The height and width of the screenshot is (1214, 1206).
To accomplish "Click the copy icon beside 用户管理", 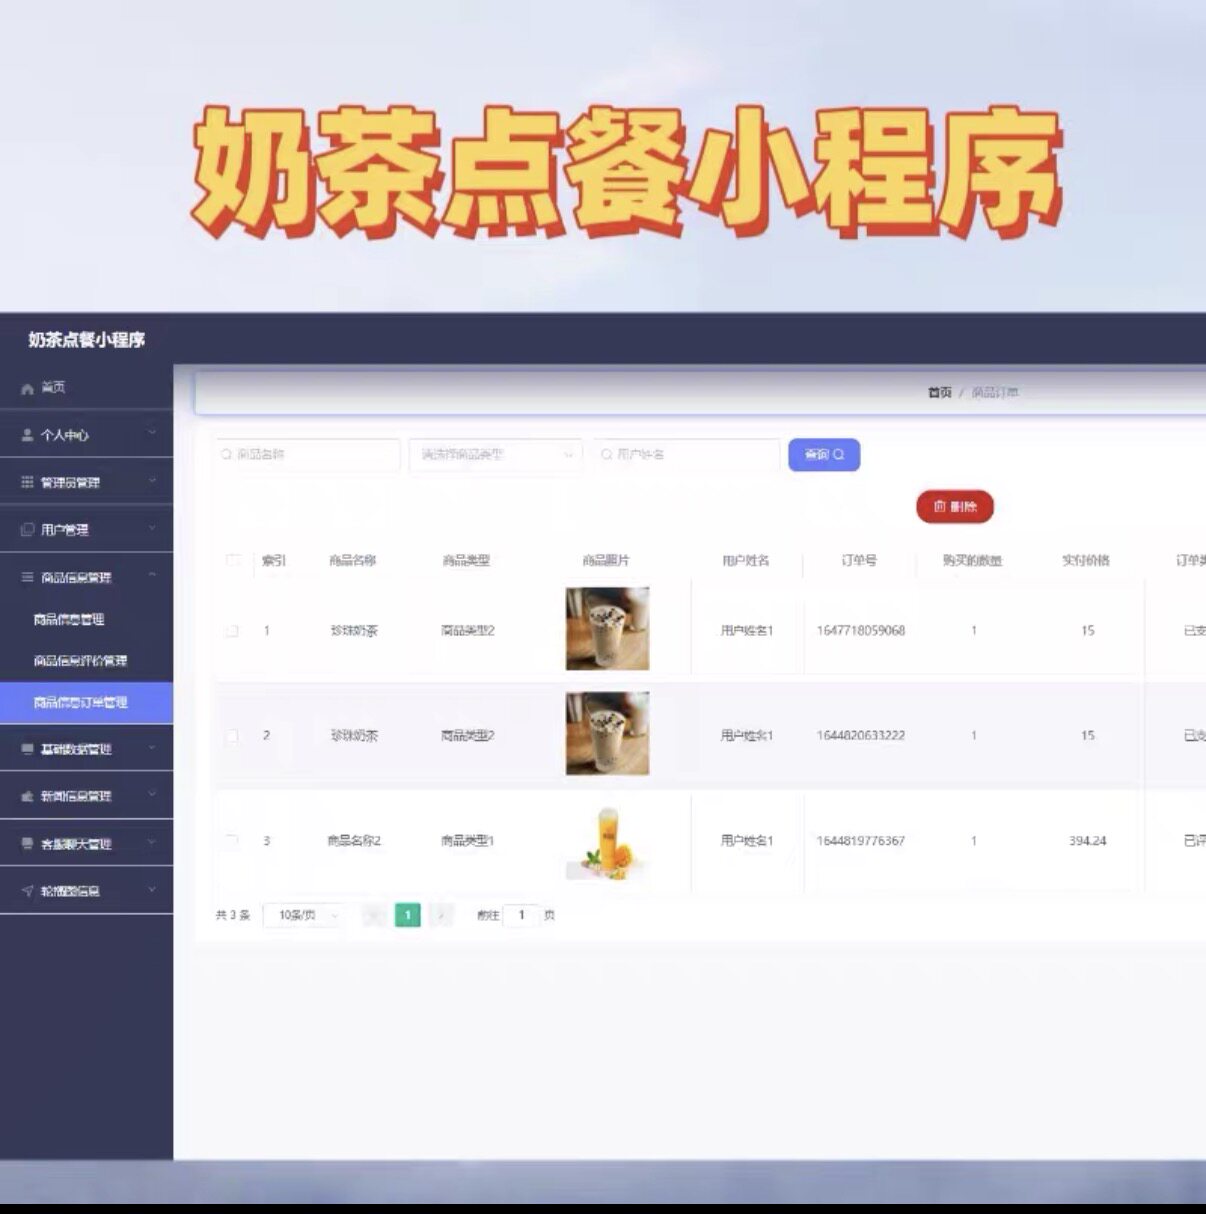I will point(28,530).
